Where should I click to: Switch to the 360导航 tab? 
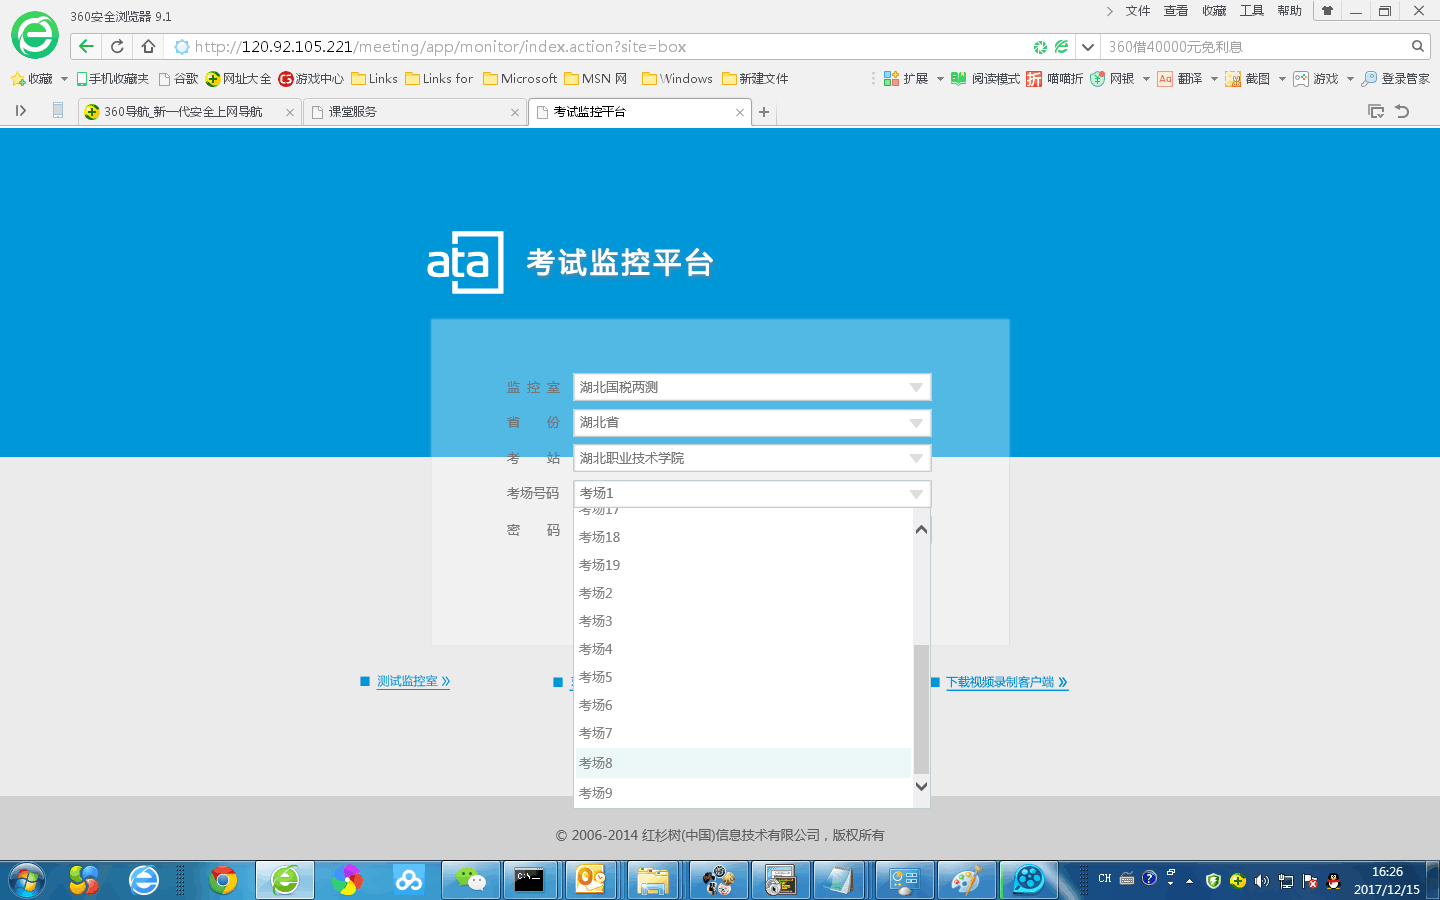click(190, 112)
